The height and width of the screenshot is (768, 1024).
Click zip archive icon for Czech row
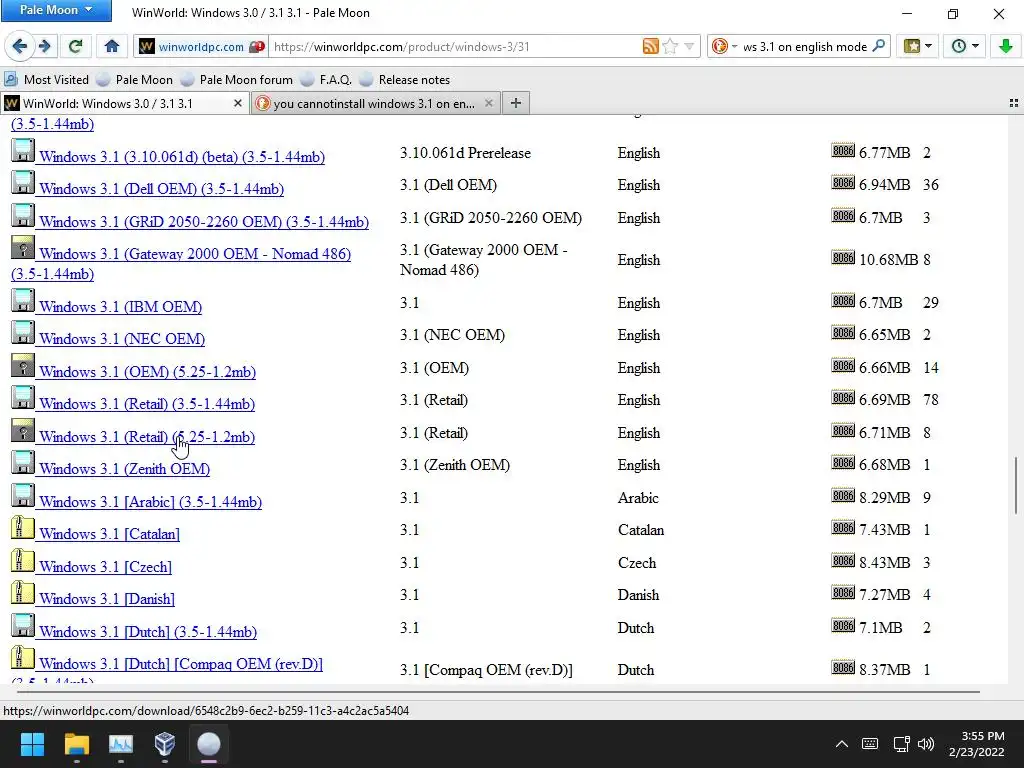click(23, 560)
